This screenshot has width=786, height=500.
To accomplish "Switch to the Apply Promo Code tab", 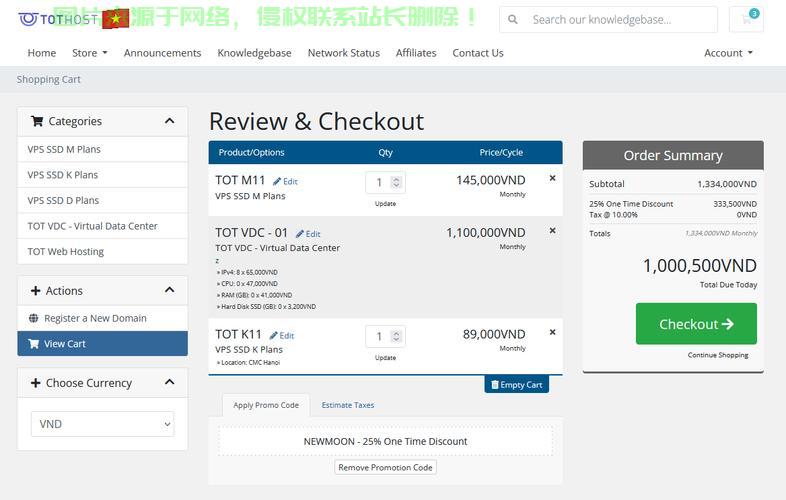I will 266,405.
